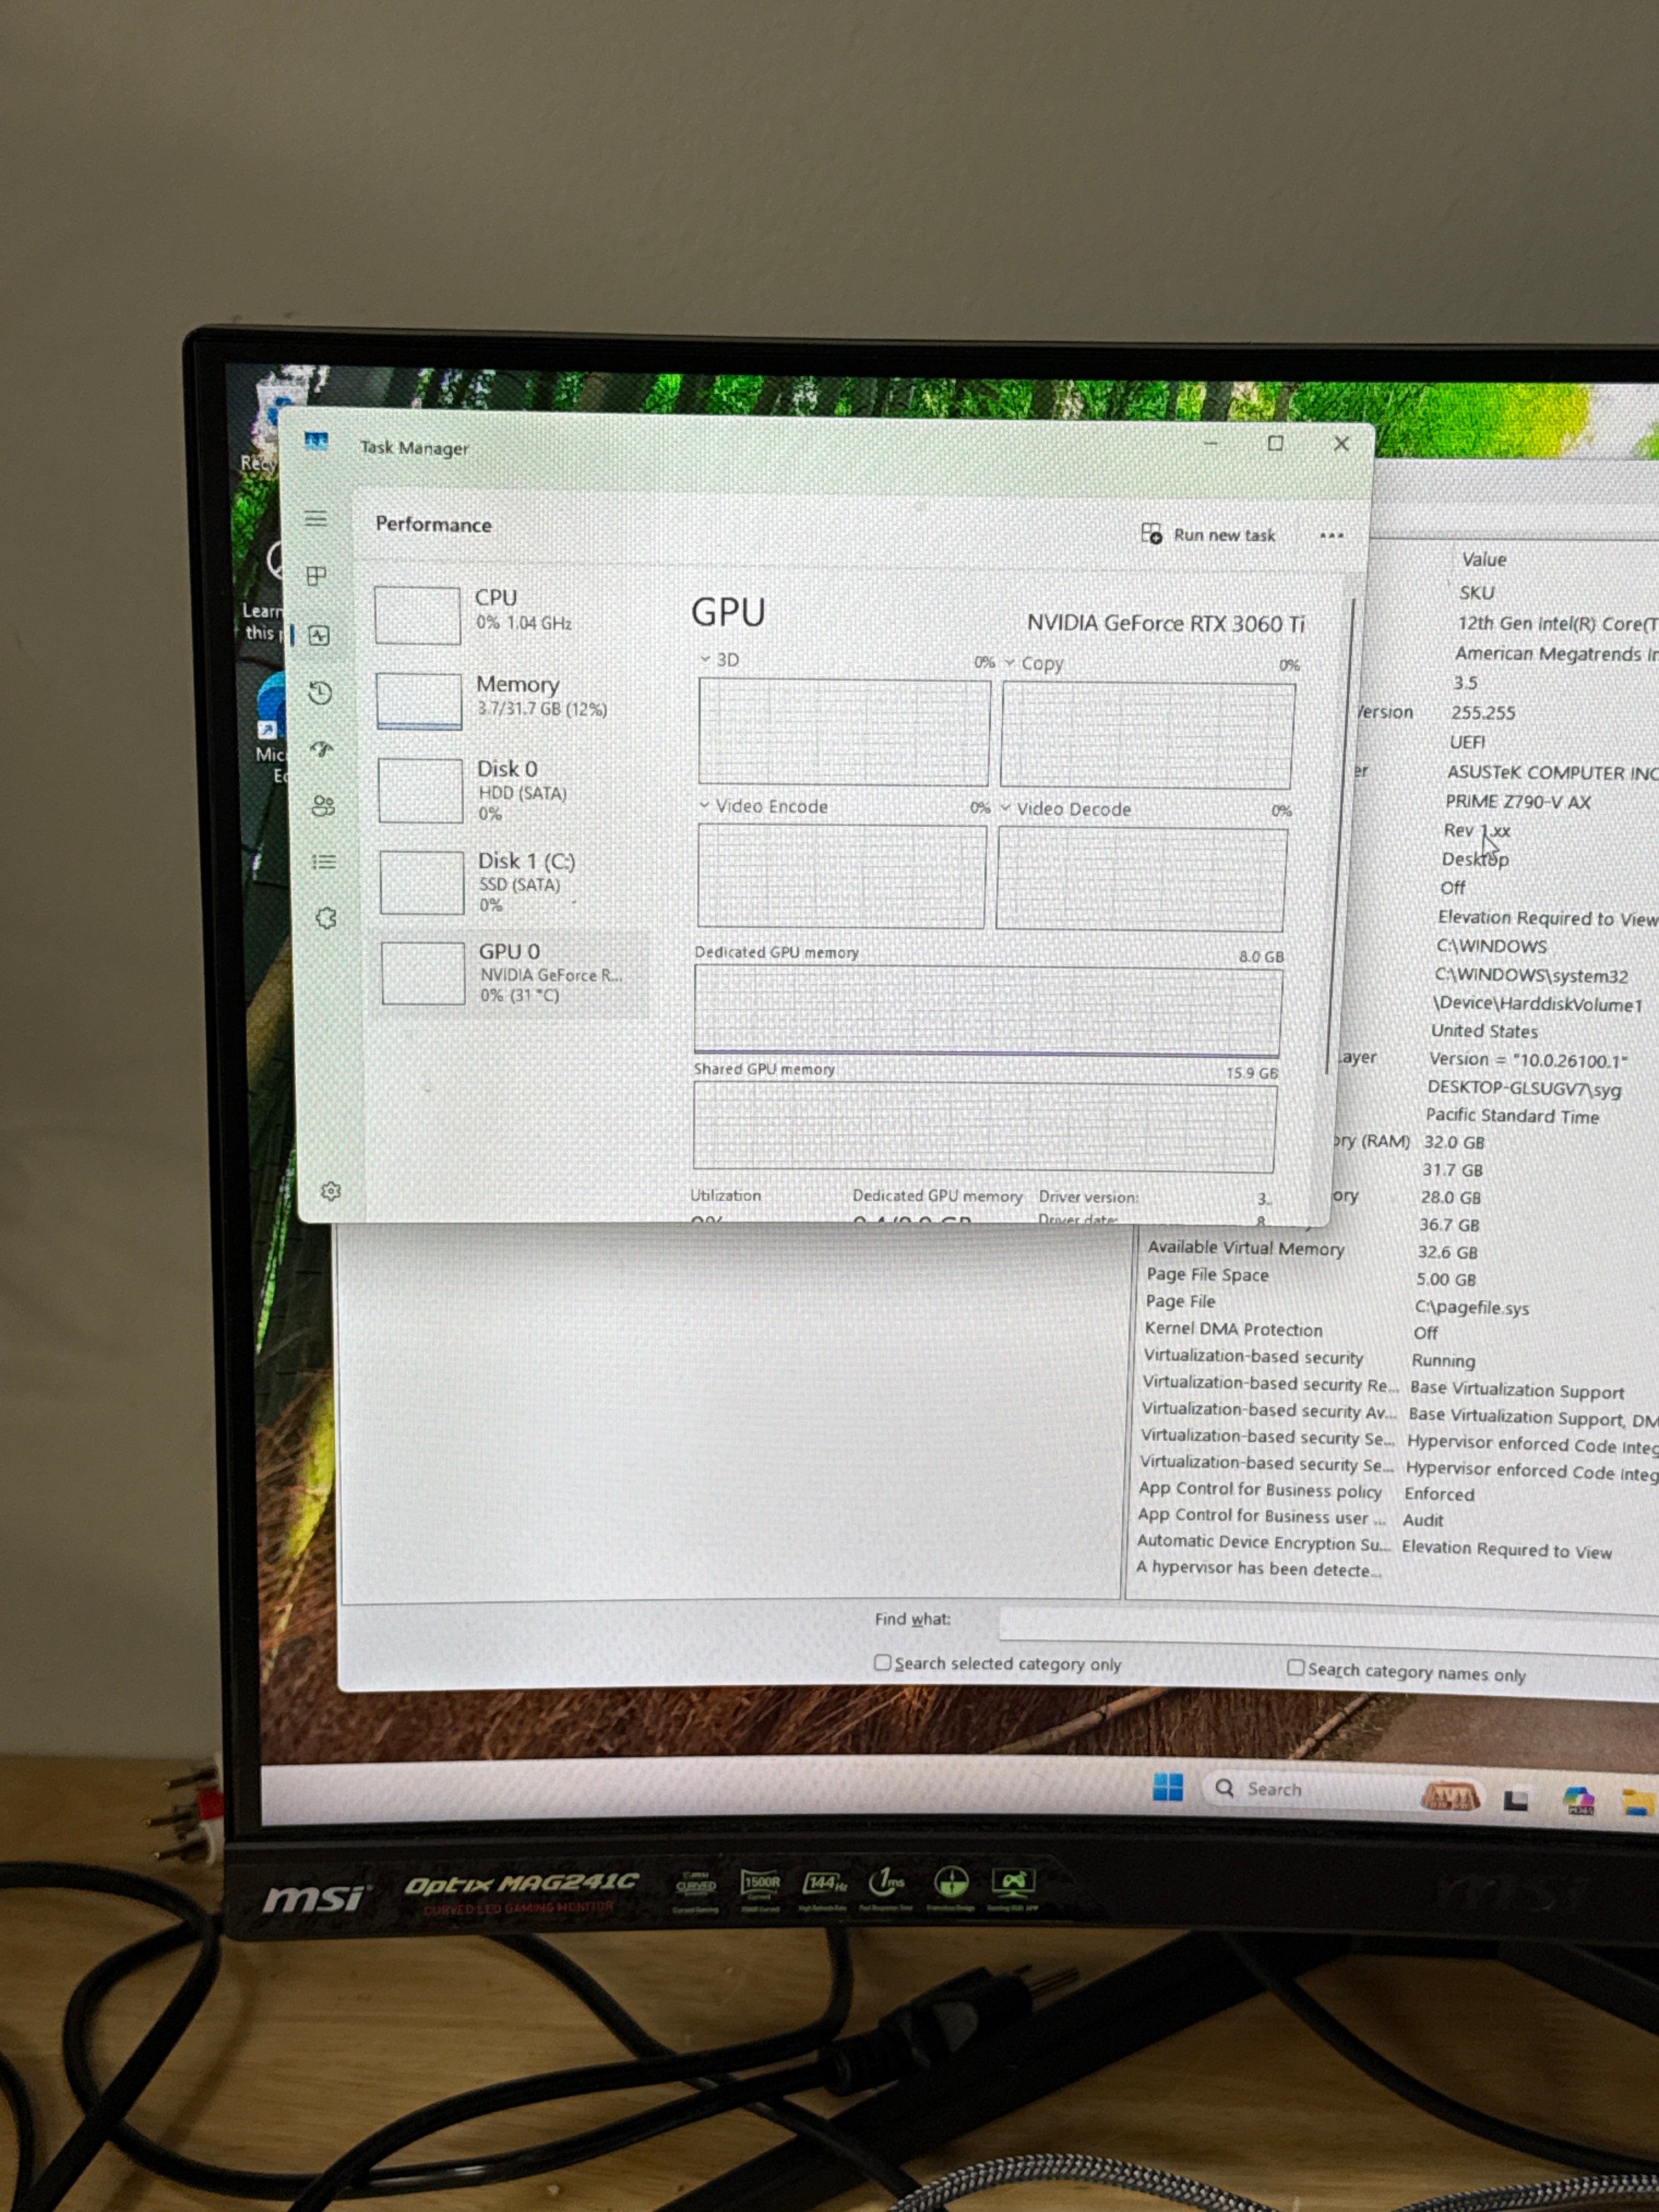This screenshot has height=2212, width=1659.
Task: Open the Task Manager hamburger navigation menu
Action: coord(316,518)
